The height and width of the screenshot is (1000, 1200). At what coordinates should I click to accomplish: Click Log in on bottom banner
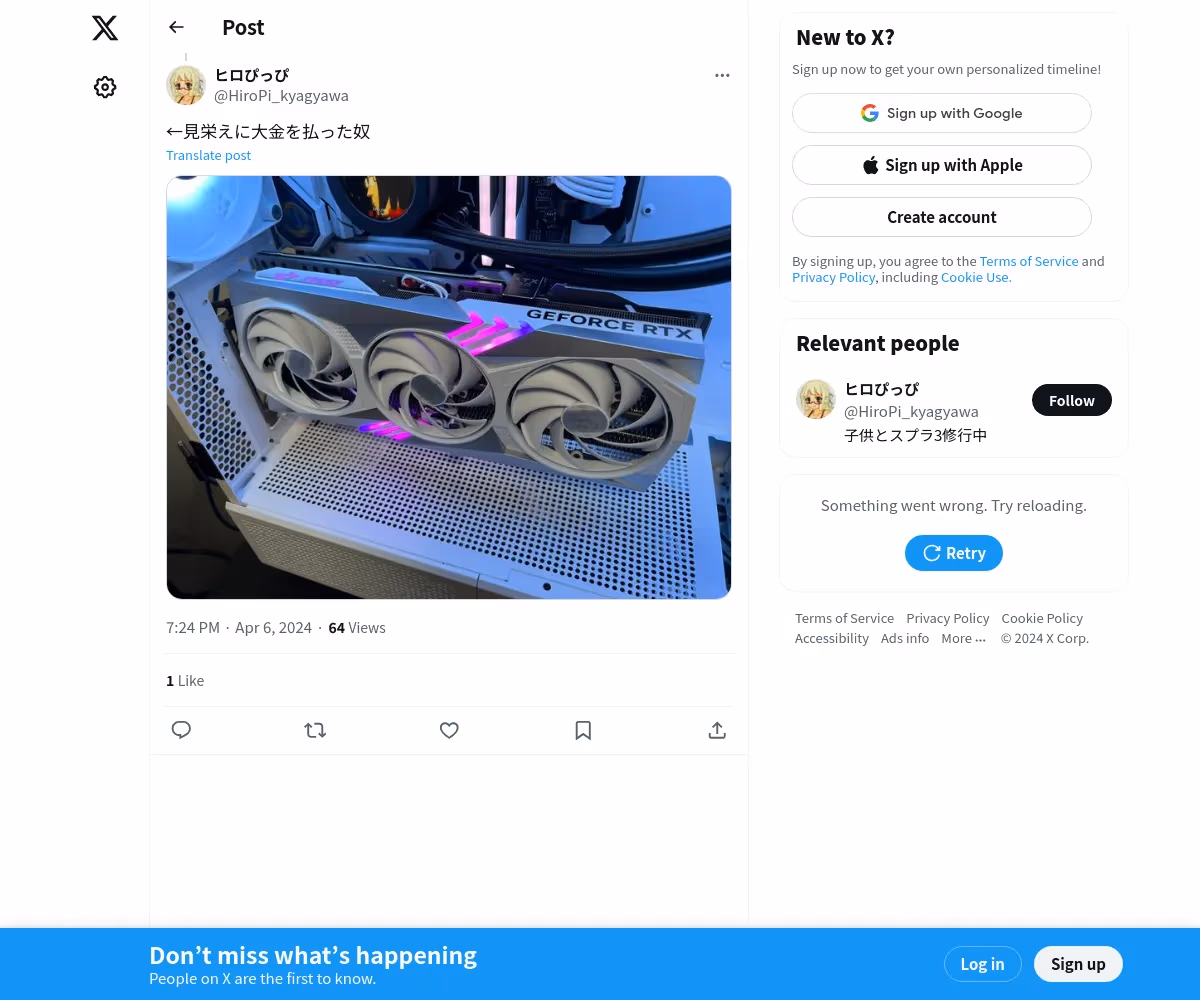(x=982, y=964)
